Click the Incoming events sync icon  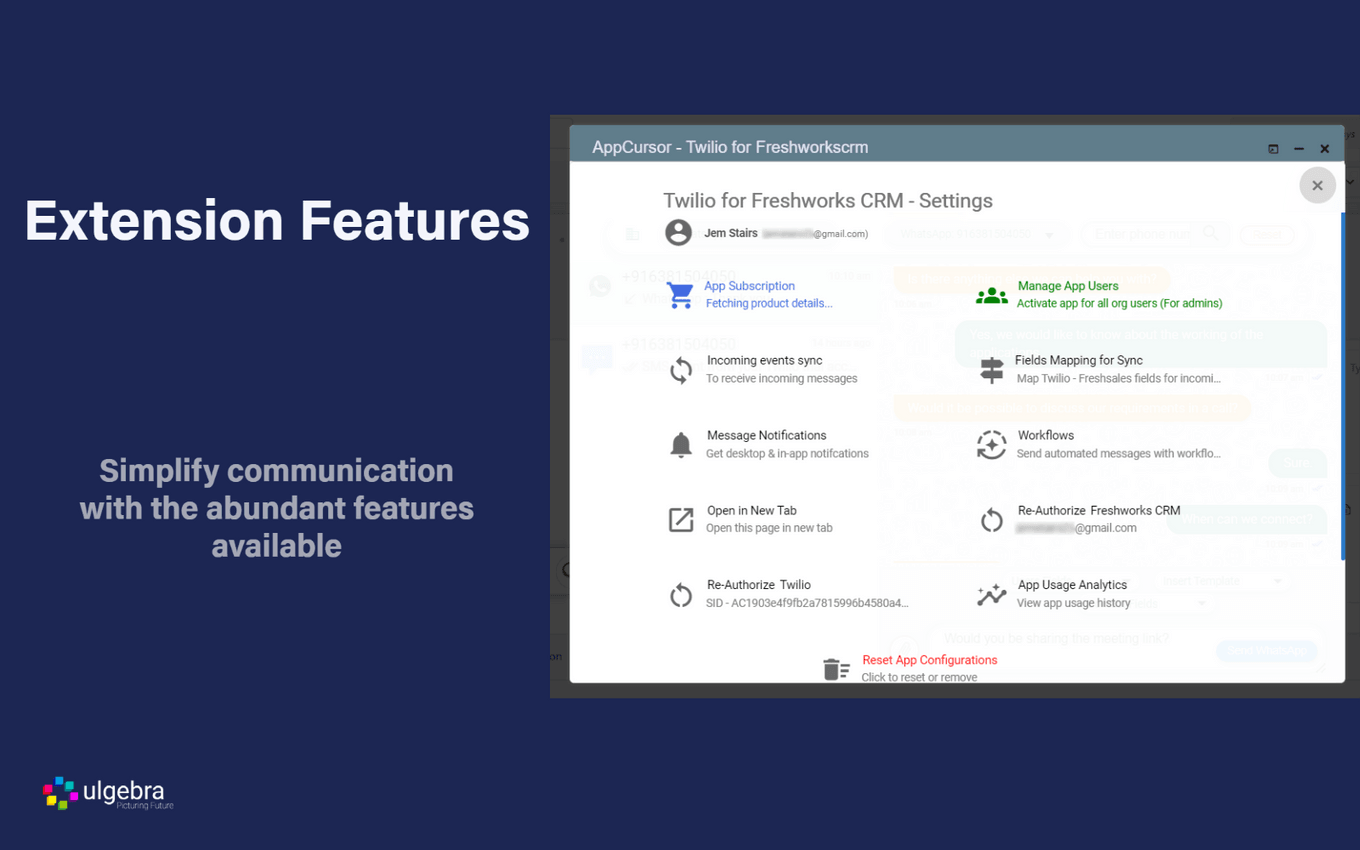tap(681, 370)
